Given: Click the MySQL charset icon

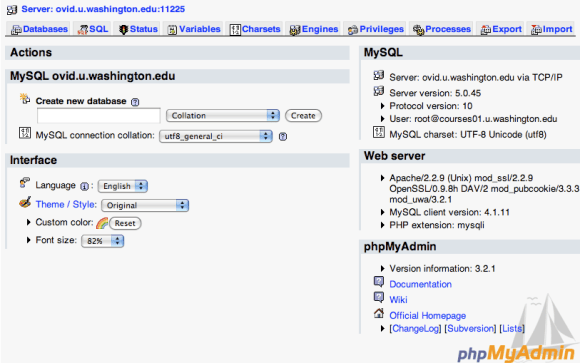Looking at the screenshot, I should (379, 132).
